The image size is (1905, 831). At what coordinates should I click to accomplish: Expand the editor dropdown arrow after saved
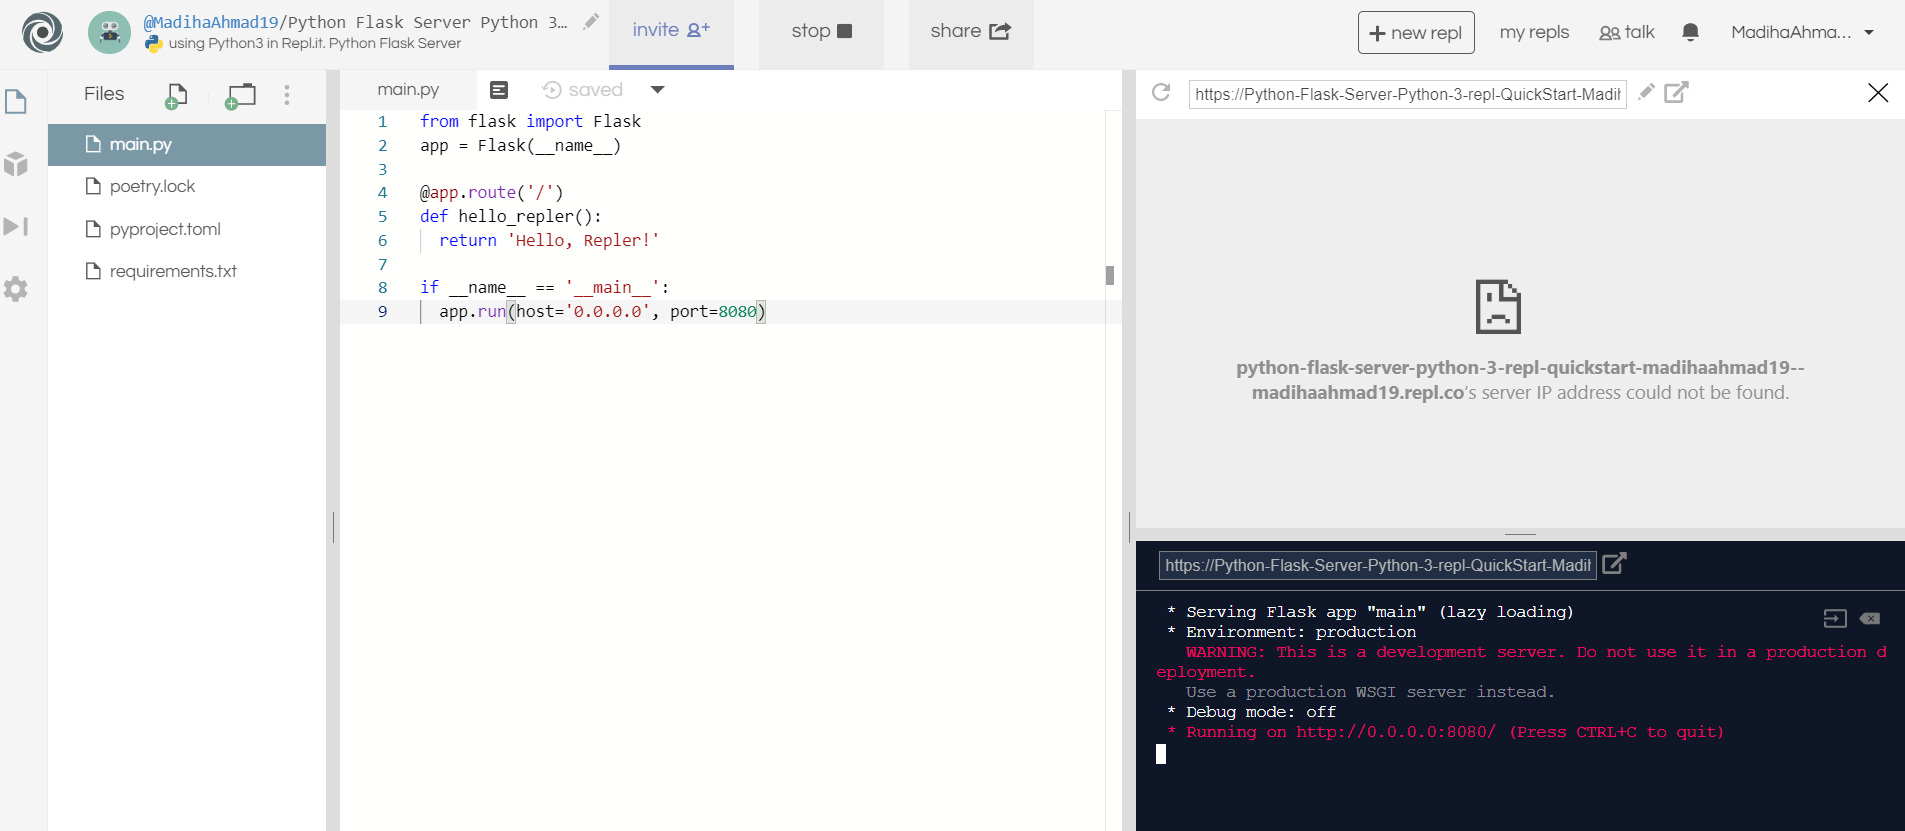[x=657, y=90]
